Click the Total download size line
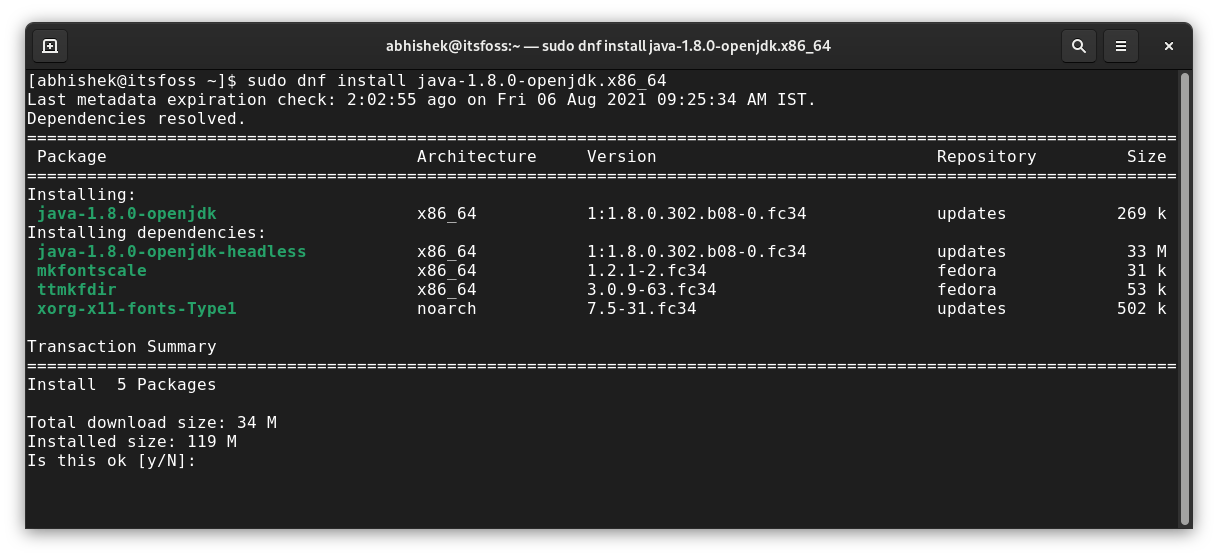1218x557 pixels. tap(152, 423)
